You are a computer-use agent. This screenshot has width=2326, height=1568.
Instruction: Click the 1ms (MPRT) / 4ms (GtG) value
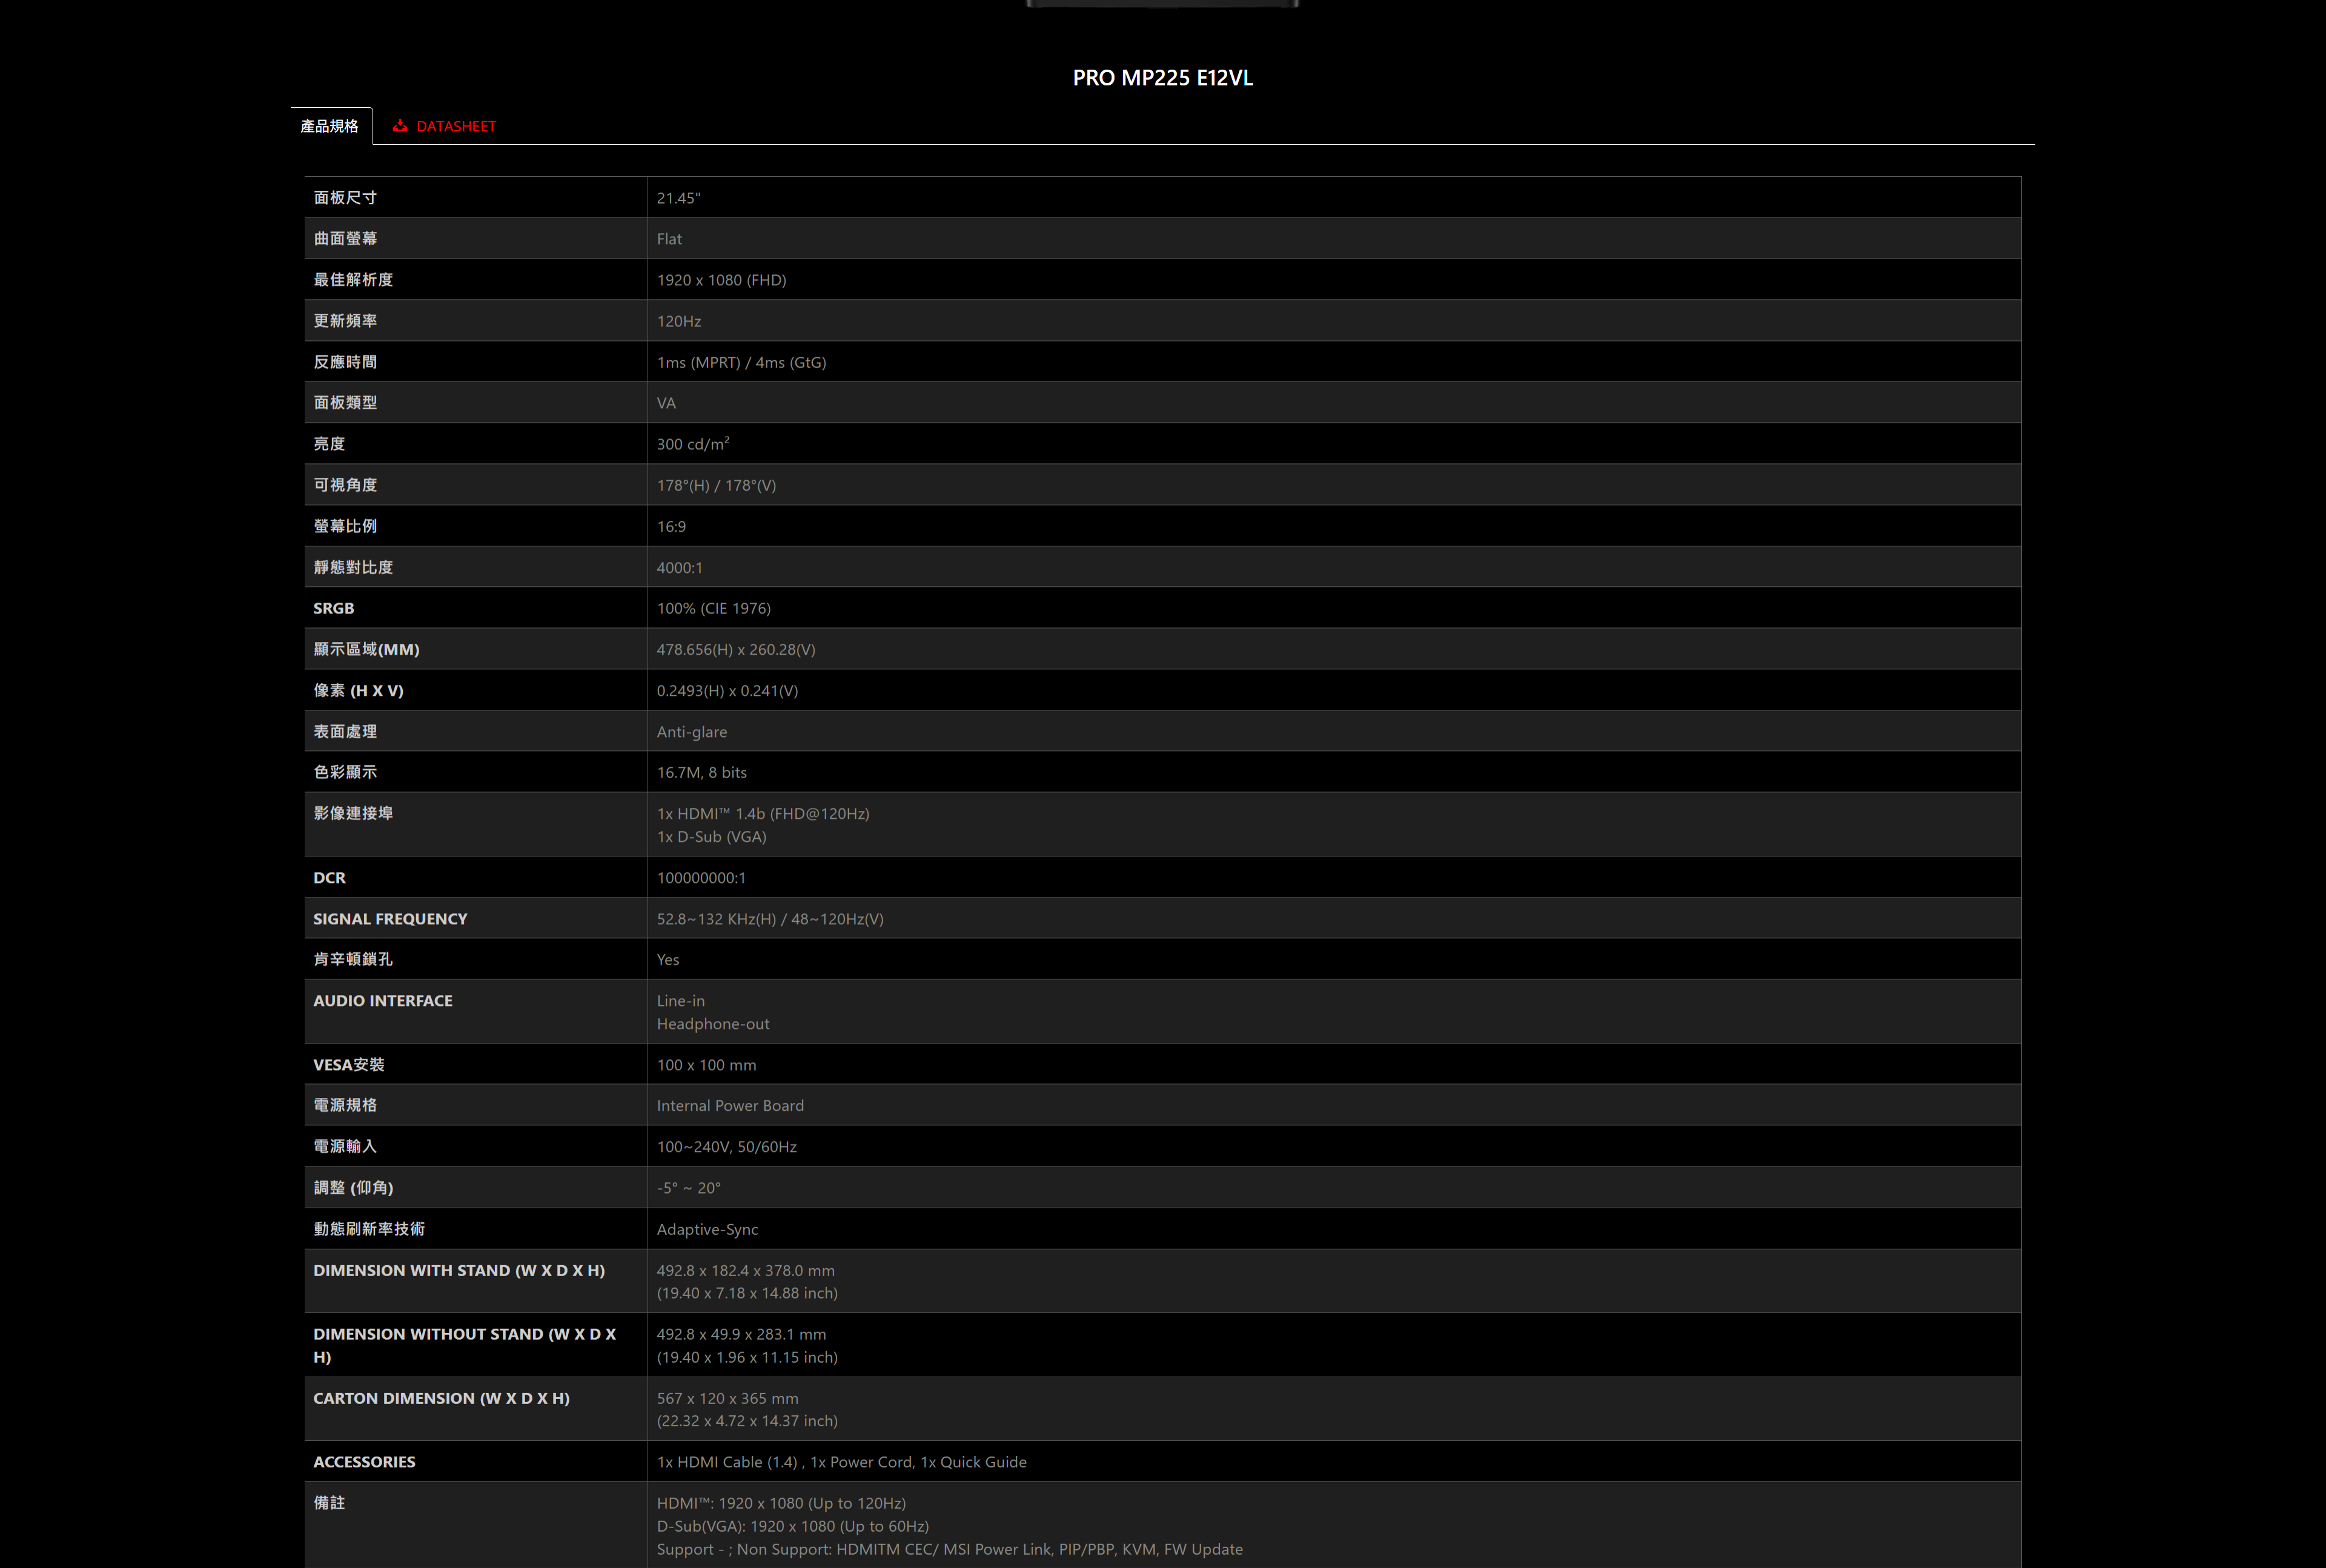click(x=742, y=362)
